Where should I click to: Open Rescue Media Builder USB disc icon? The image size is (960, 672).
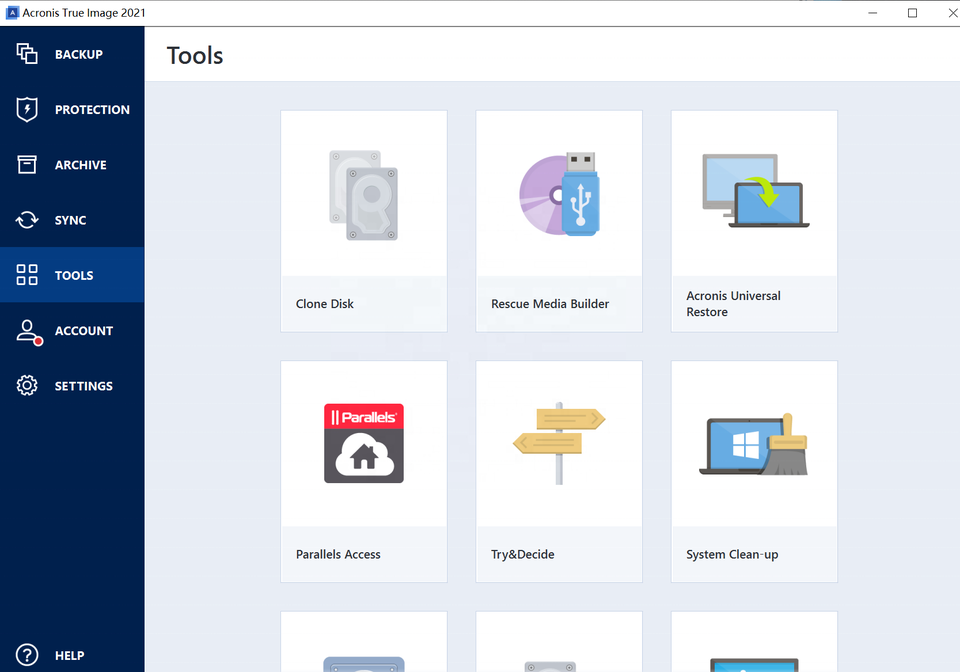click(559, 194)
